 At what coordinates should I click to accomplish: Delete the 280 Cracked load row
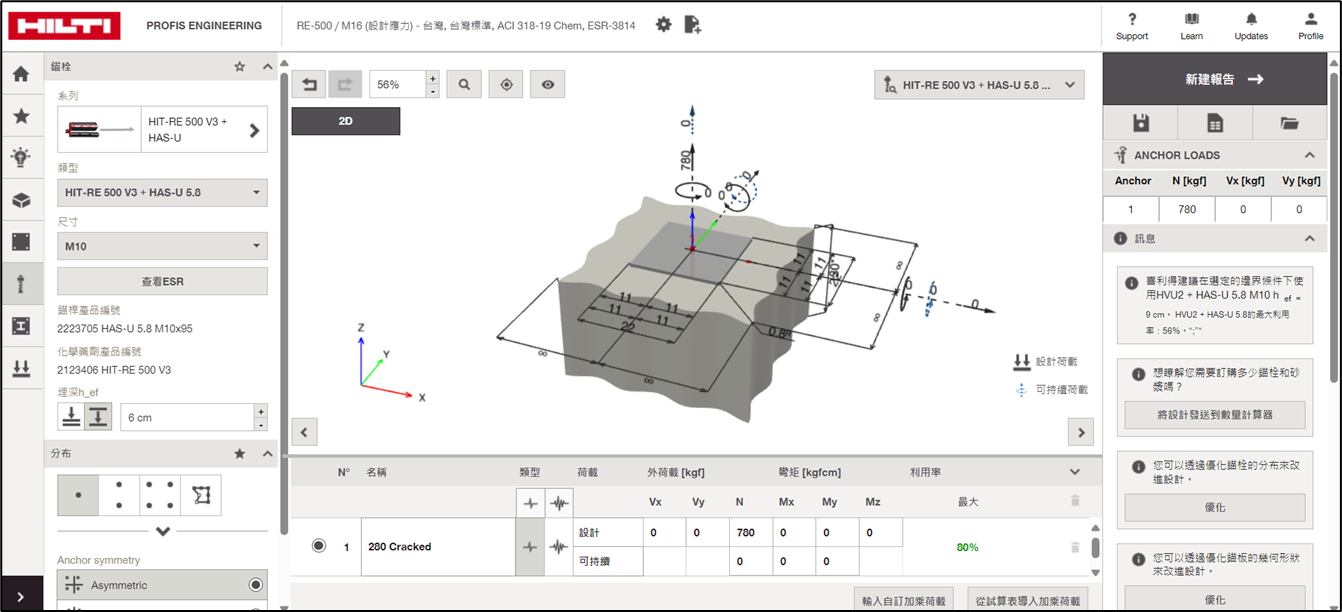pos(1075,547)
